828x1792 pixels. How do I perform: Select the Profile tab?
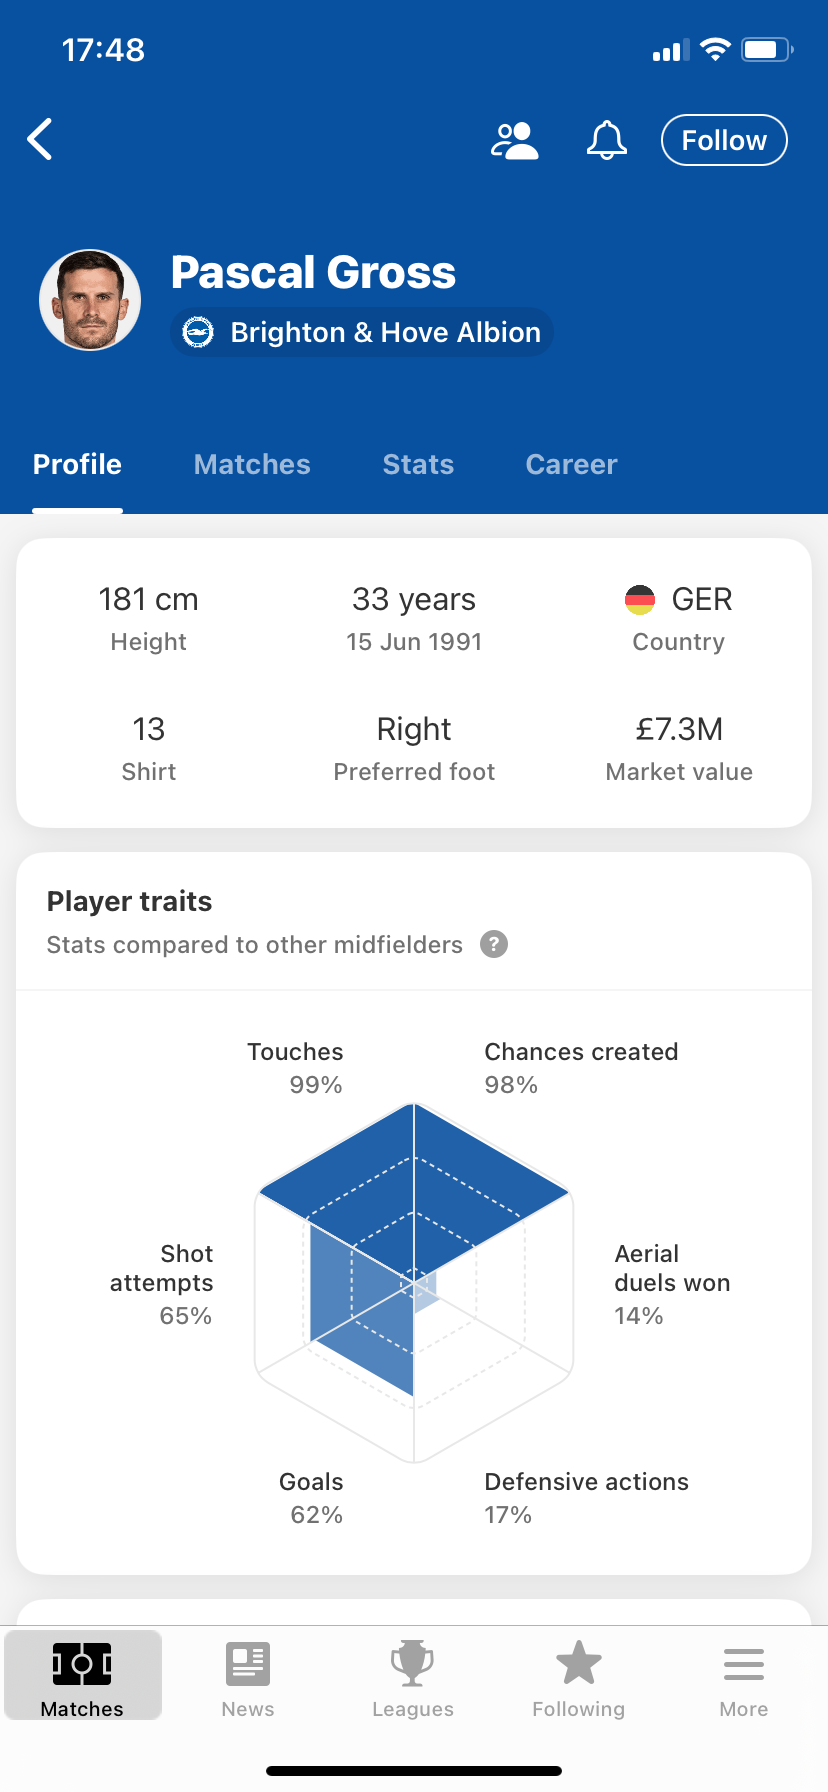tap(77, 464)
